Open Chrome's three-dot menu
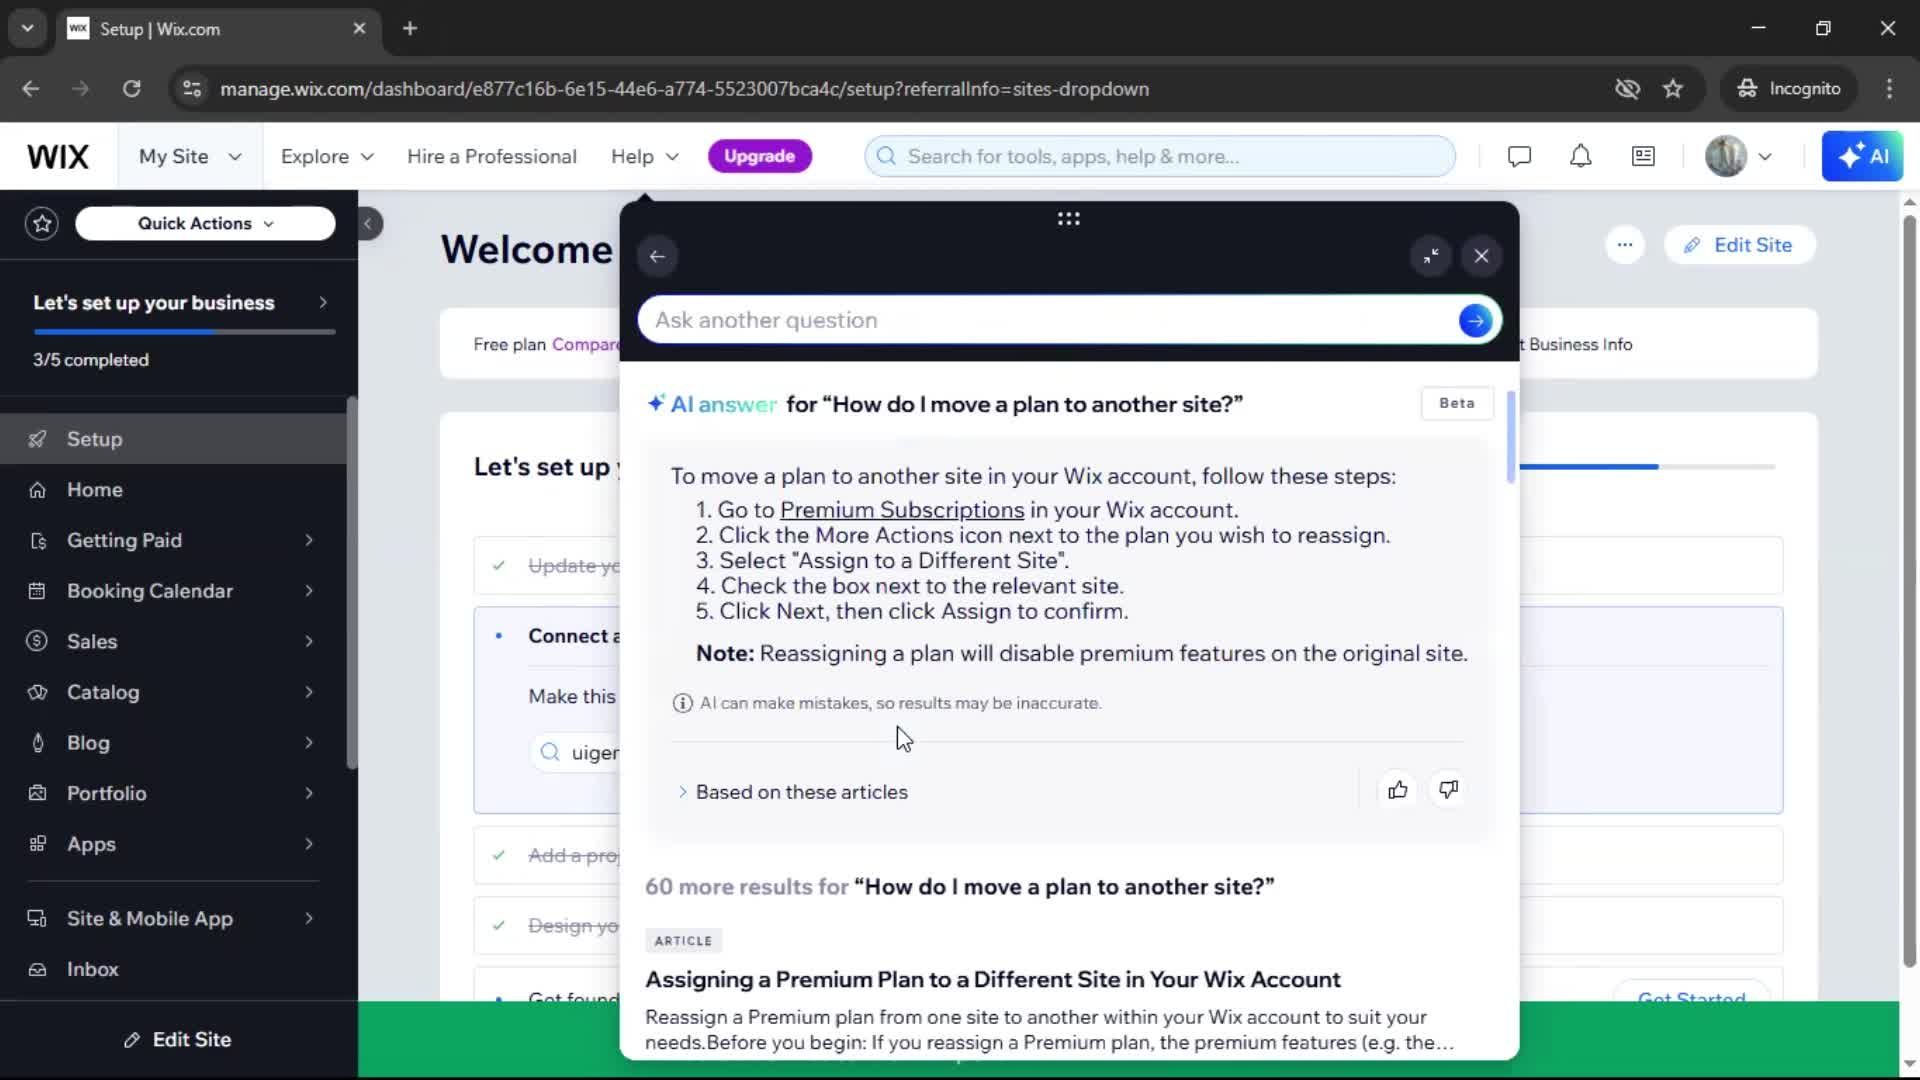Image resolution: width=1920 pixels, height=1080 pixels. (x=1889, y=89)
